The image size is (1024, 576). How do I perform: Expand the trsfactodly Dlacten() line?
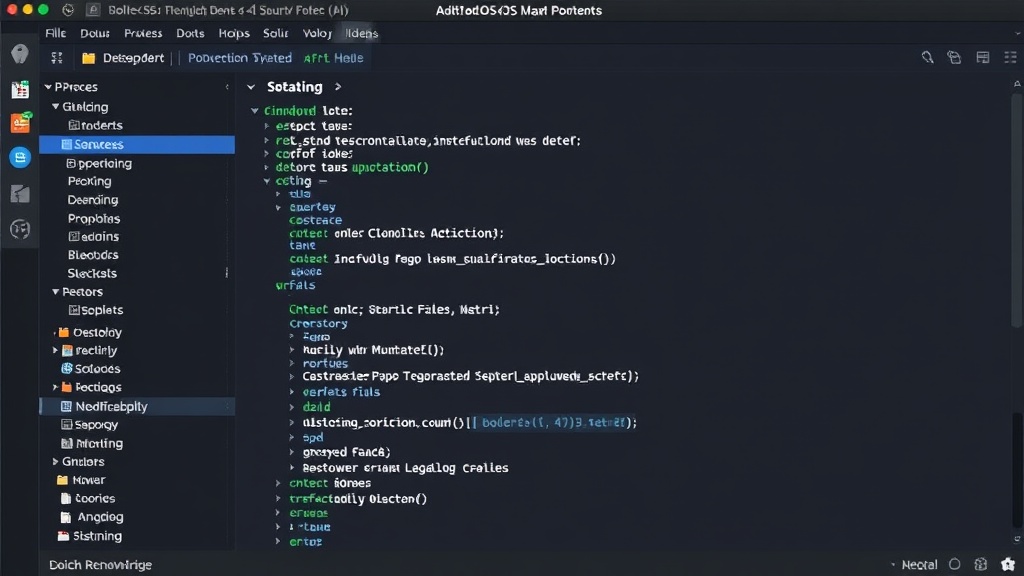278,499
